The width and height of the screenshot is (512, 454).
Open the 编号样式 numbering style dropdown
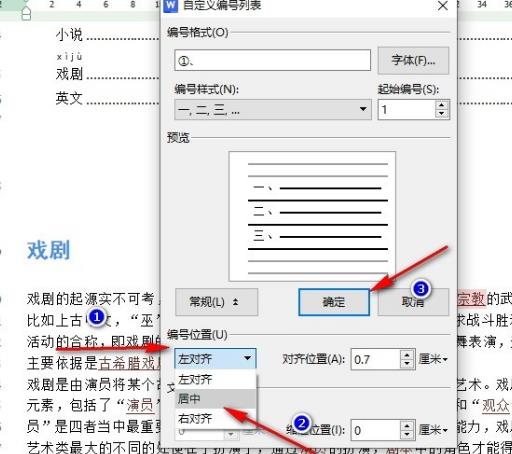273,109
